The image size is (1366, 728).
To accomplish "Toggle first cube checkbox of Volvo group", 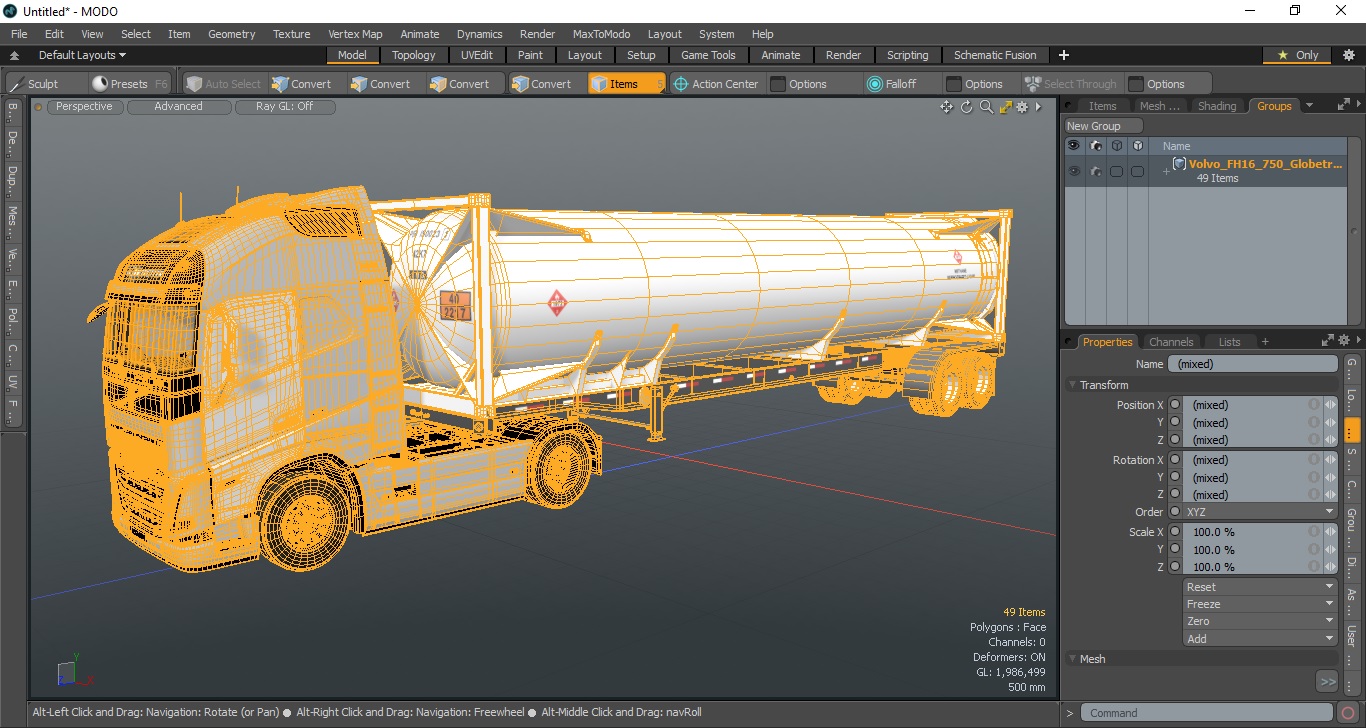I will [x=1116, y=172].
